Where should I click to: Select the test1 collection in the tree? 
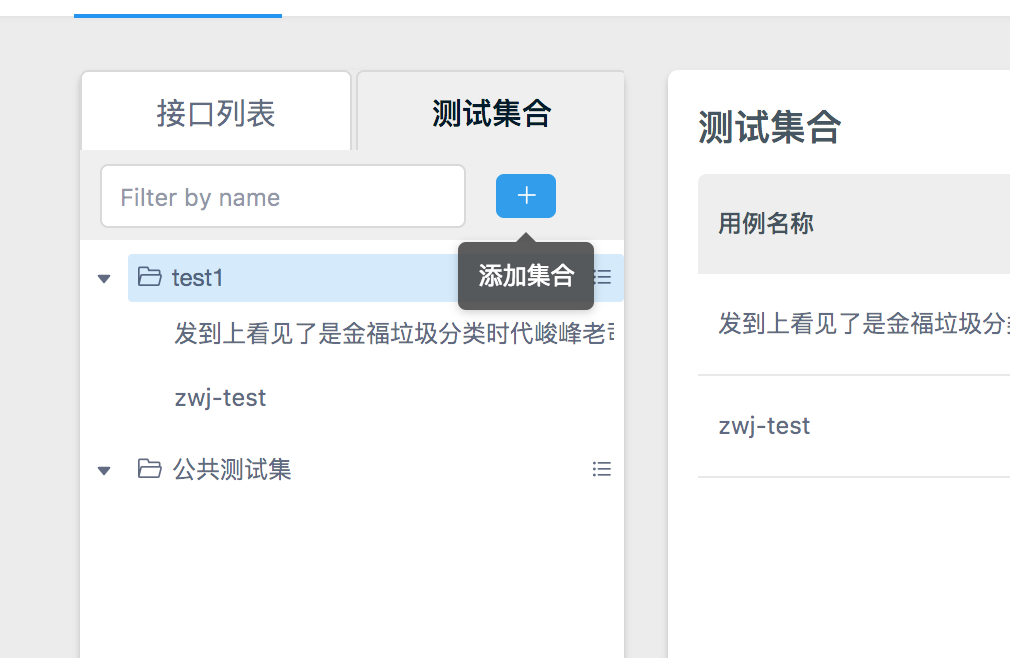[x=197, y=277]
